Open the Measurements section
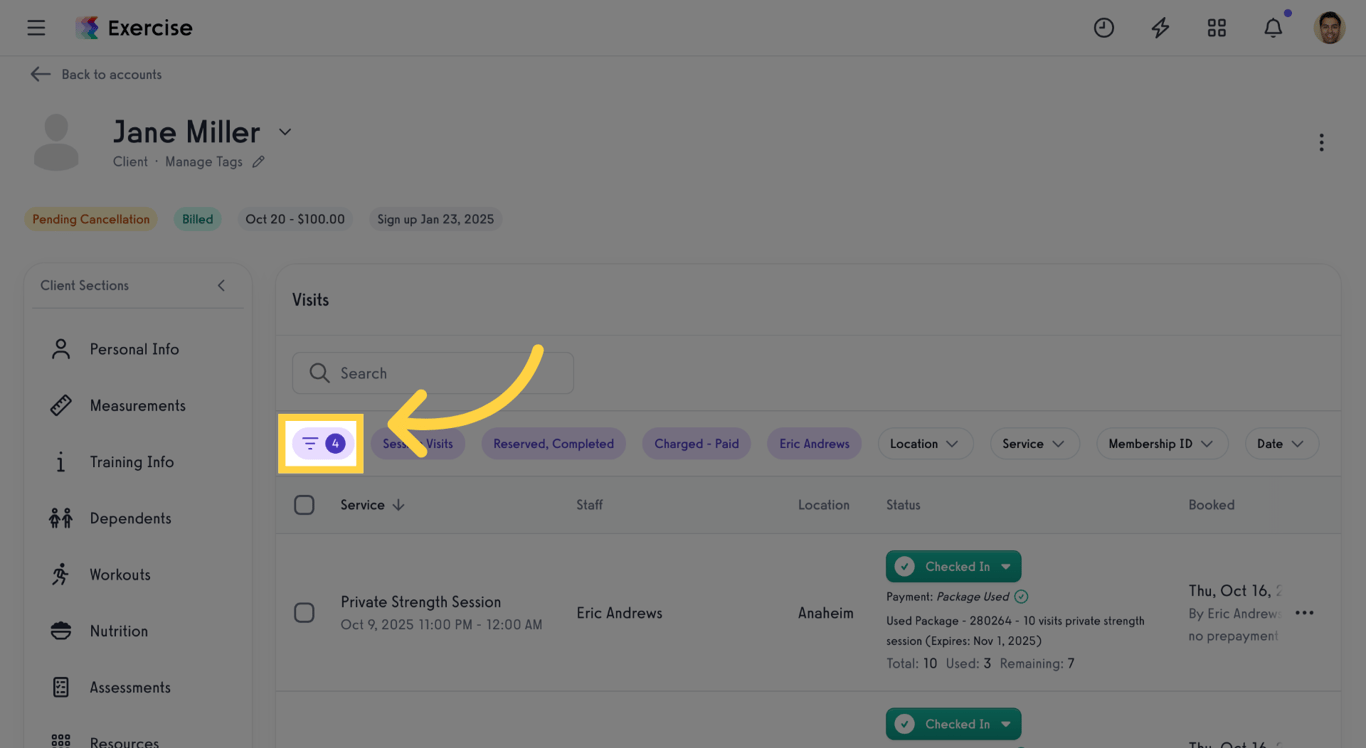This screenshot has height=748, width=1366. tap(137, 406)
